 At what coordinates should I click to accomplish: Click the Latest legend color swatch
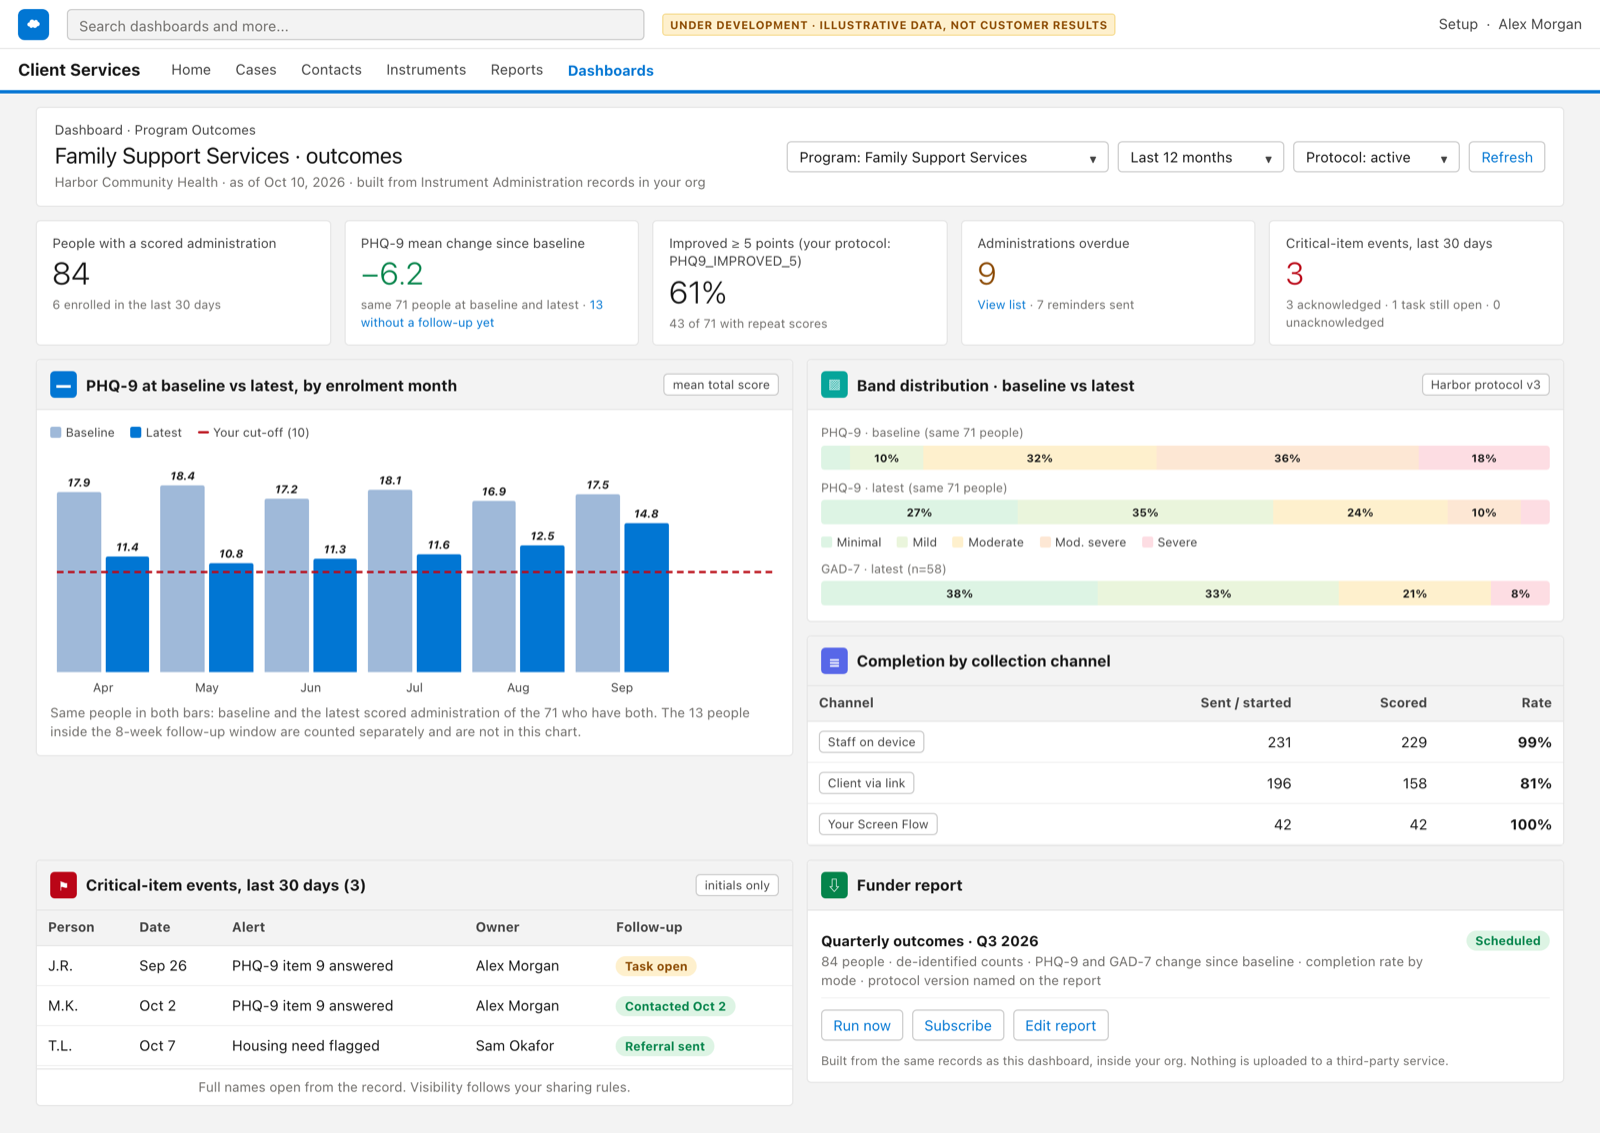coord(136,433)
